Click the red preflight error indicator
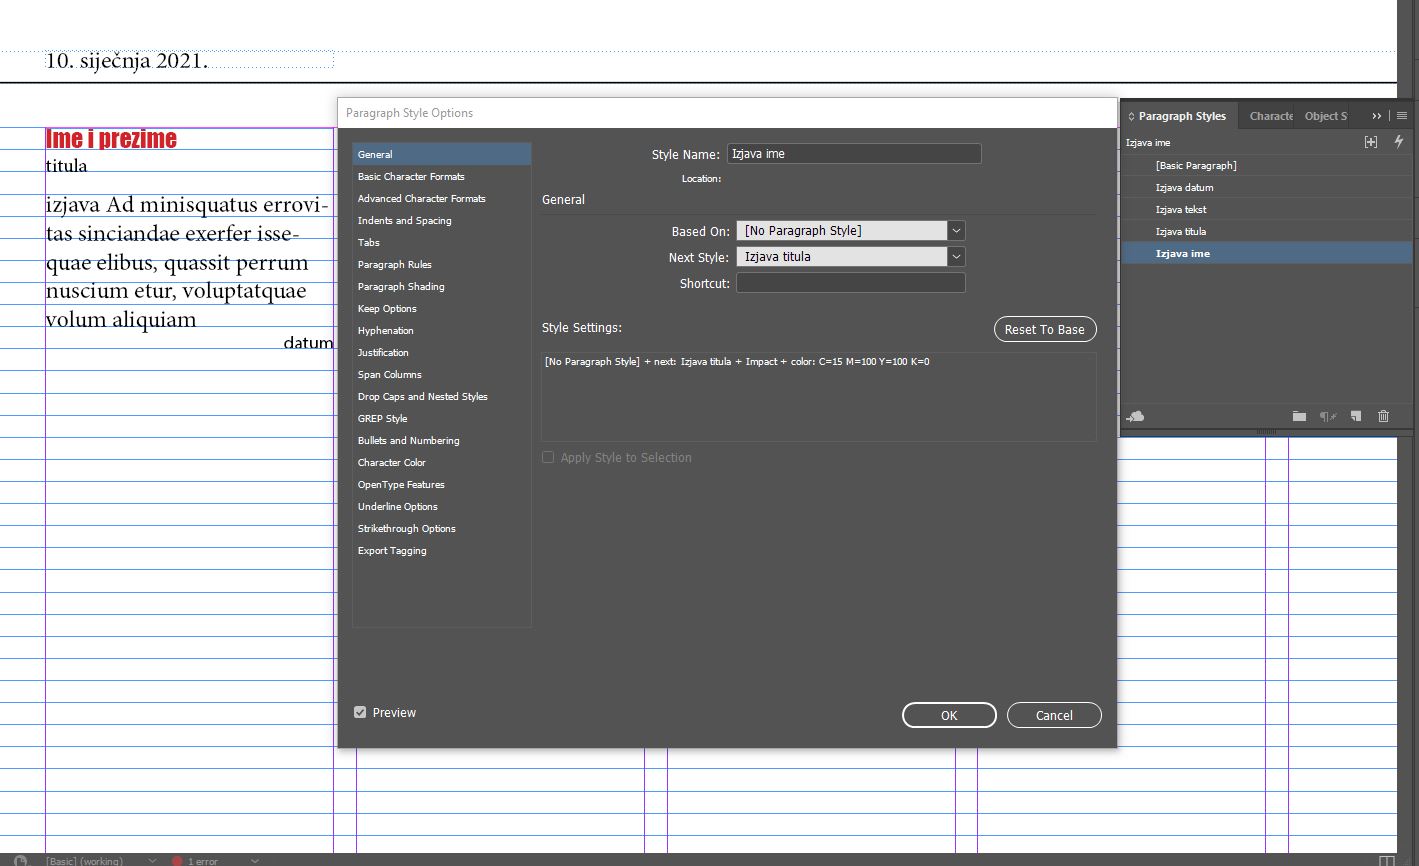This screenshot has width=1419, height=866. pyautogui.click(x=177, y=860)
